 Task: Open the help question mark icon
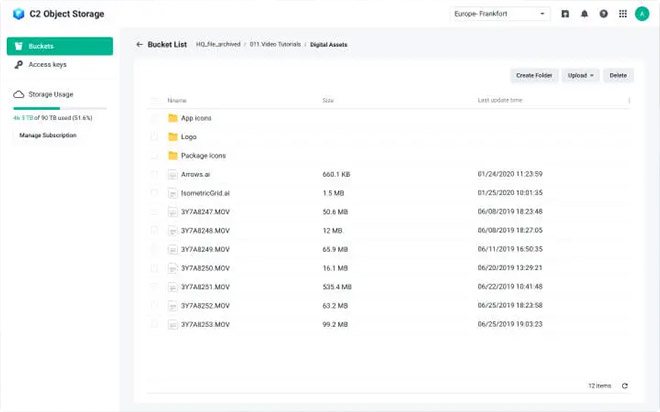click(x=603, y=14)
